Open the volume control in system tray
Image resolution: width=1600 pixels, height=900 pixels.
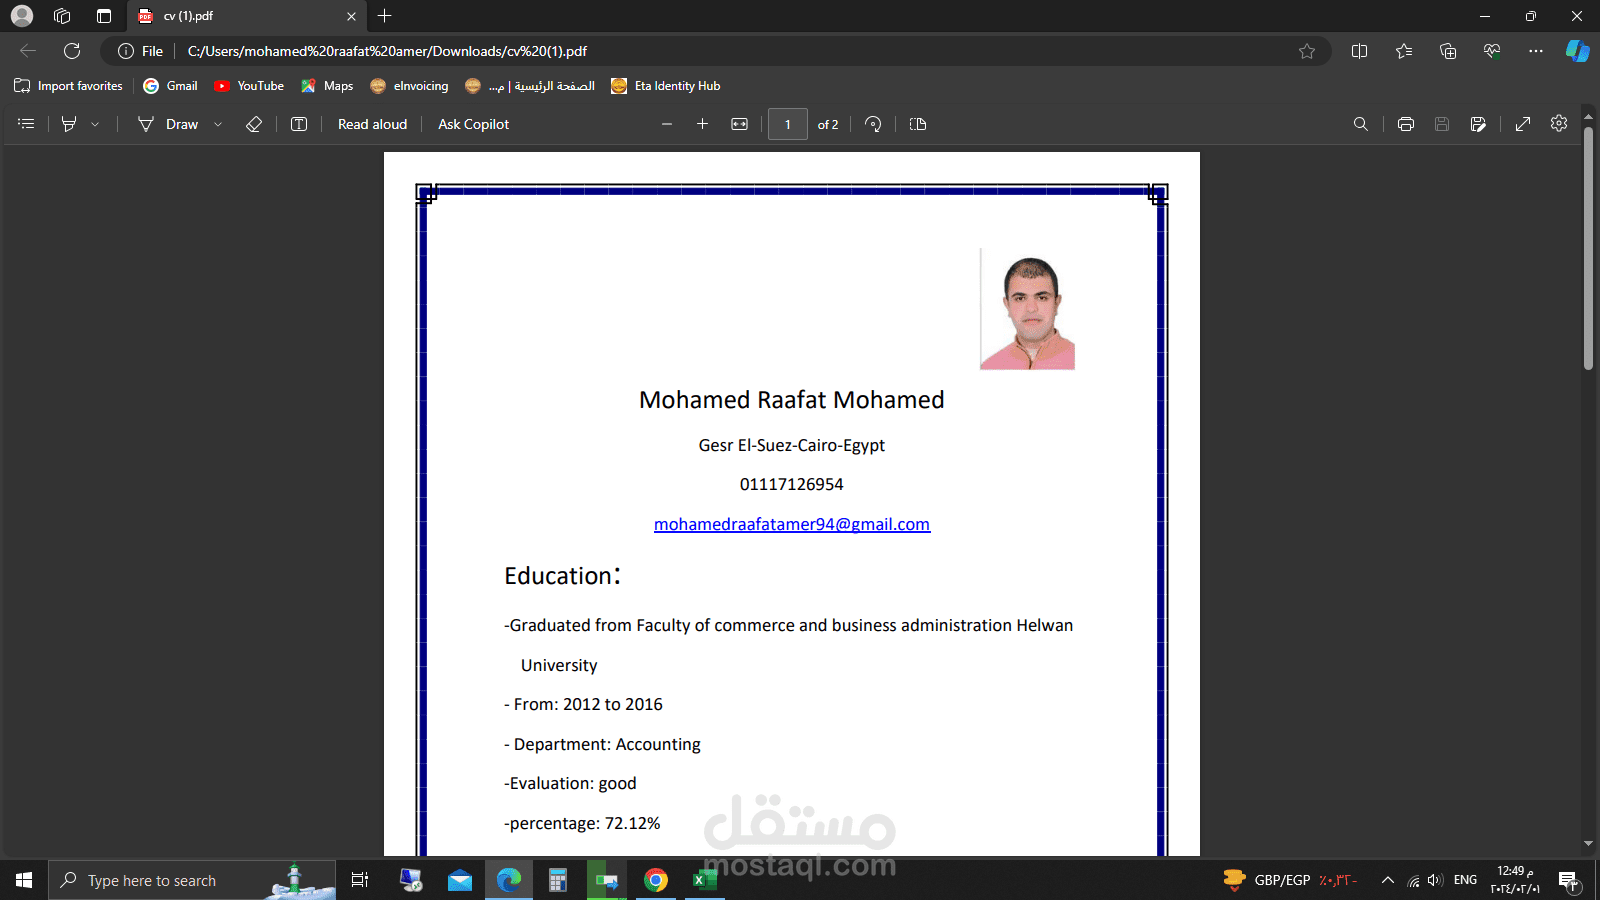(1436, 880)
